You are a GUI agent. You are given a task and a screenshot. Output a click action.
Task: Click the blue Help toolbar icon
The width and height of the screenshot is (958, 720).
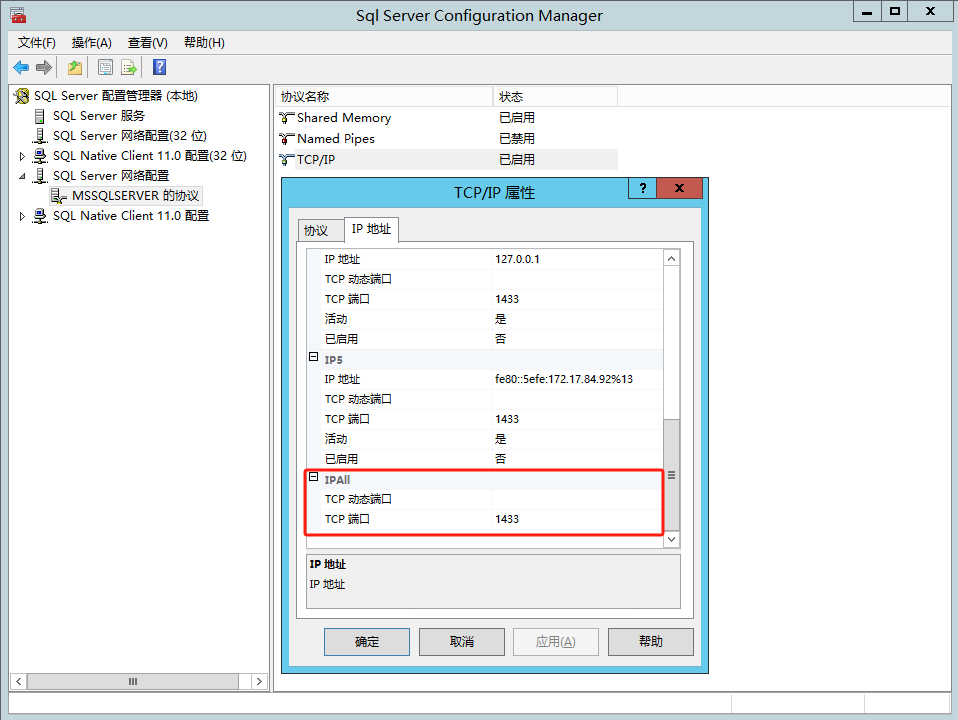(159, 67)
